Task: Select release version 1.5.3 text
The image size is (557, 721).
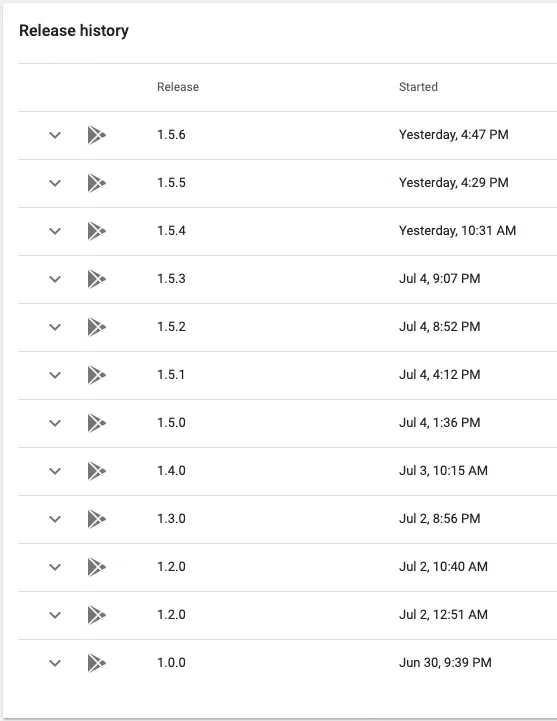Action: (x=171, y=279)
